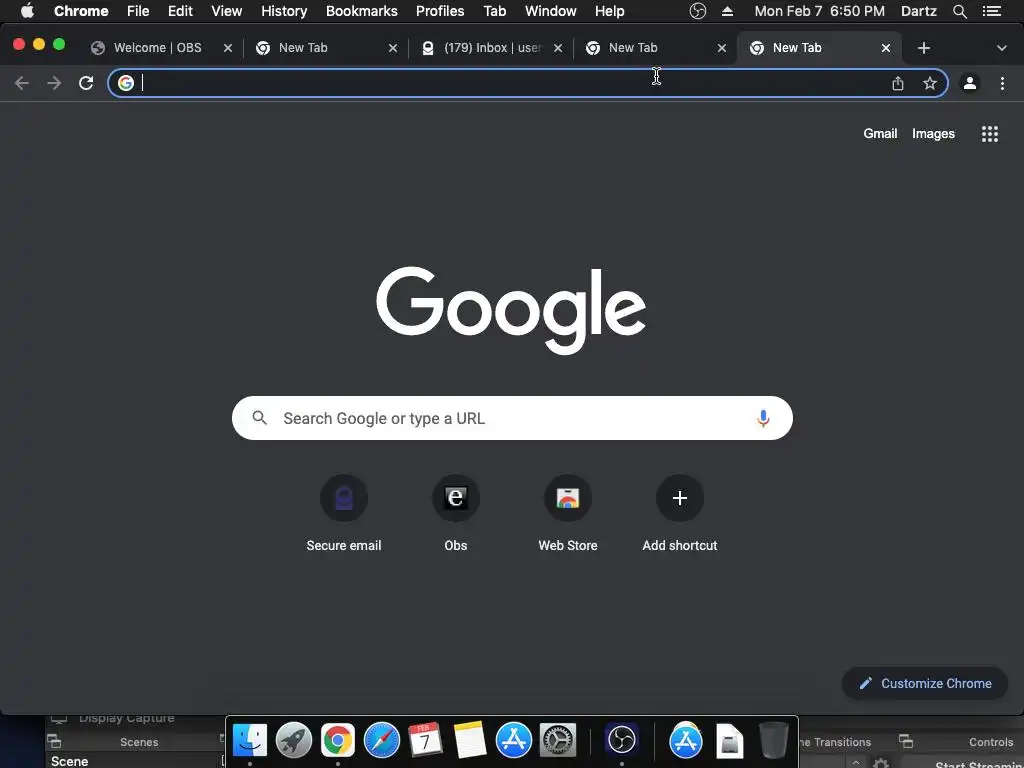The height and width of the screenshot is (768, 1024).
Task: Open the Web Store shortcut
Action: pyautogui.click(x=568, y=513)
